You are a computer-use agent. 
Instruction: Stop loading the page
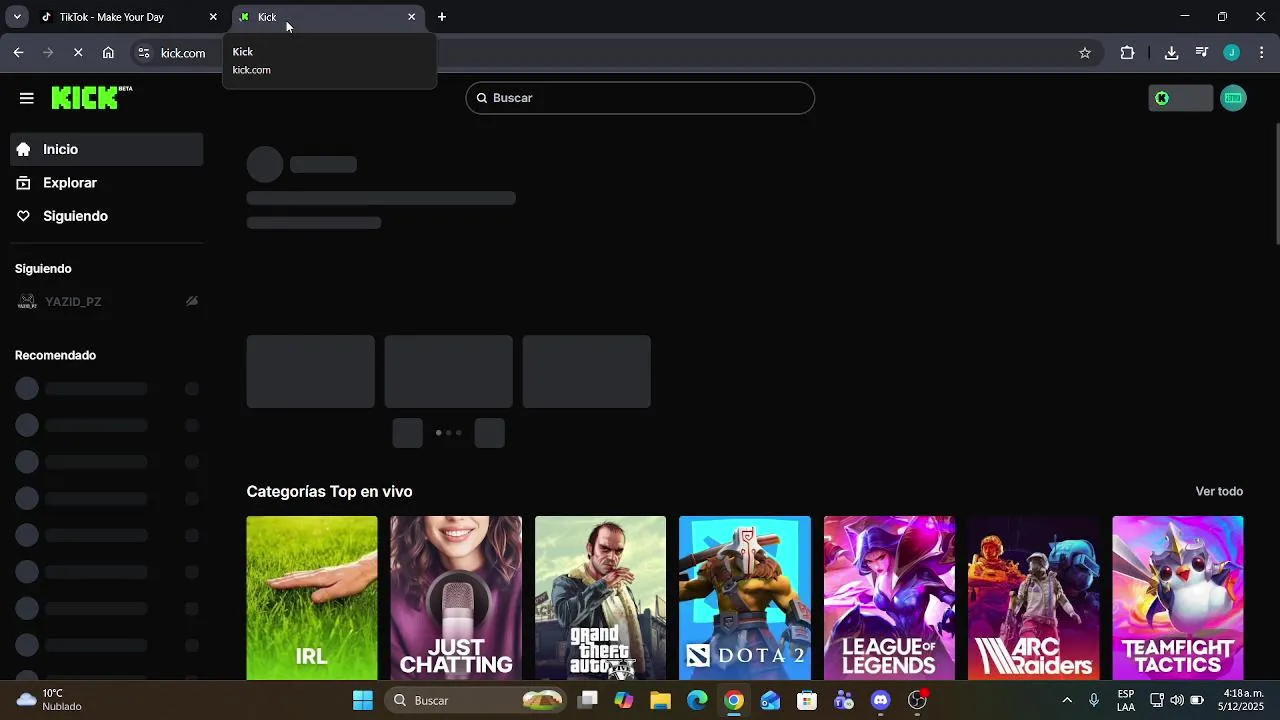78,53
